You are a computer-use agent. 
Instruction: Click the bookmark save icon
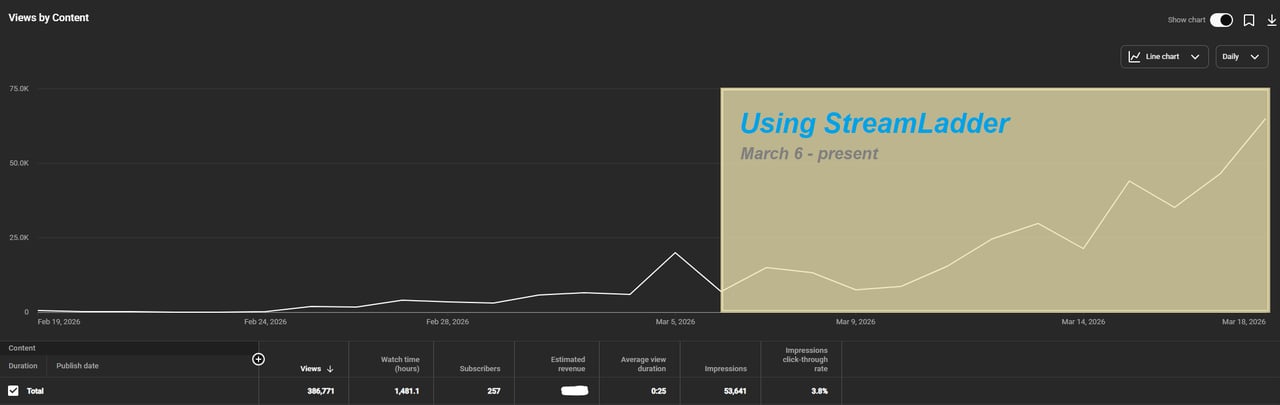[x=1249, y=20]
